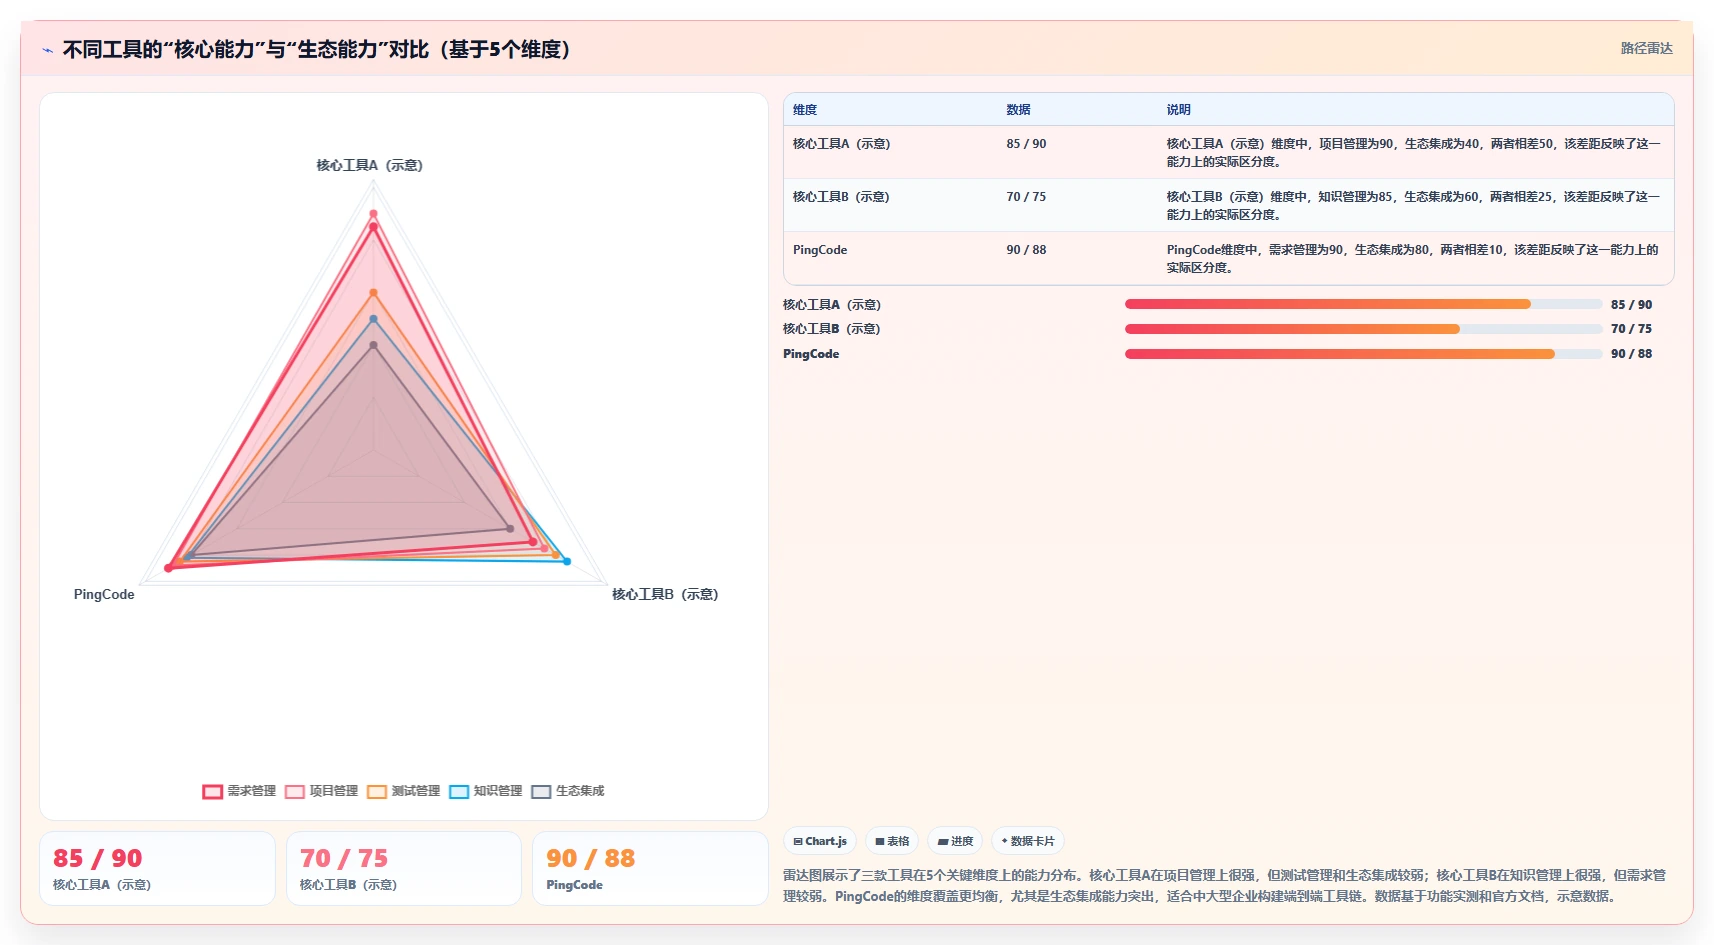Click the description of the PingCode row
This screenshot has width=1714, height=945.
[x=1412, y=258]
